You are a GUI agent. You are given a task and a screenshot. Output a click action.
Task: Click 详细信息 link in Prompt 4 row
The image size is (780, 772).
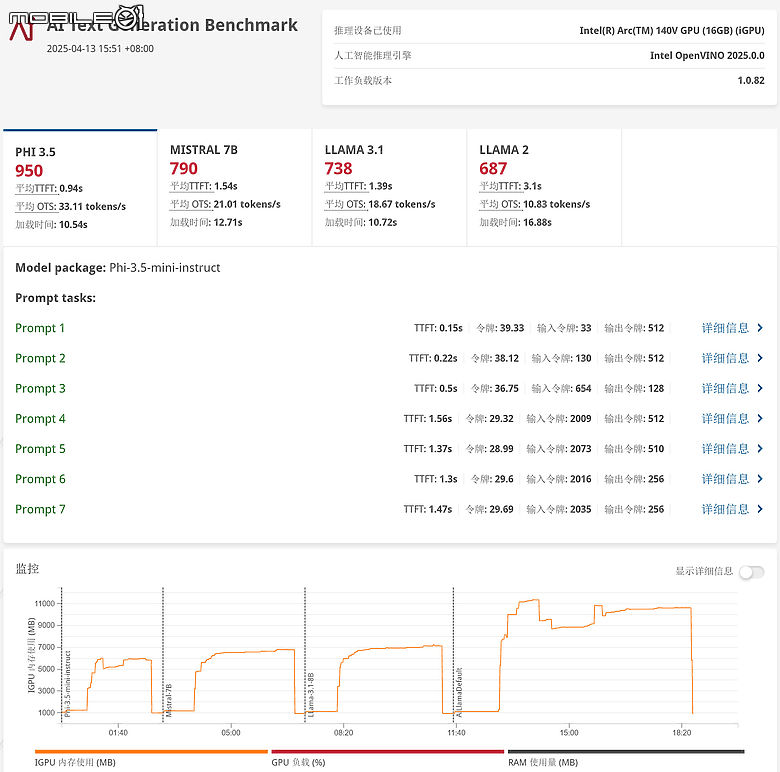pos(725,418)
